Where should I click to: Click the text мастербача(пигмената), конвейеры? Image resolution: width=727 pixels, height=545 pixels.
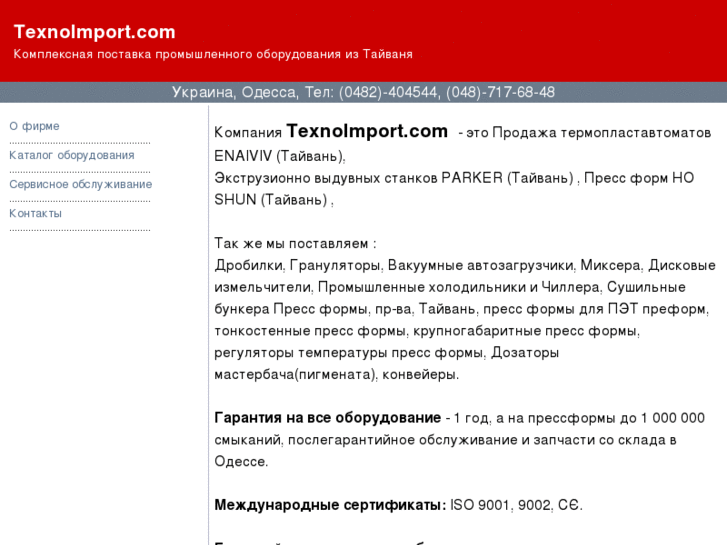[x=336, y=374]
